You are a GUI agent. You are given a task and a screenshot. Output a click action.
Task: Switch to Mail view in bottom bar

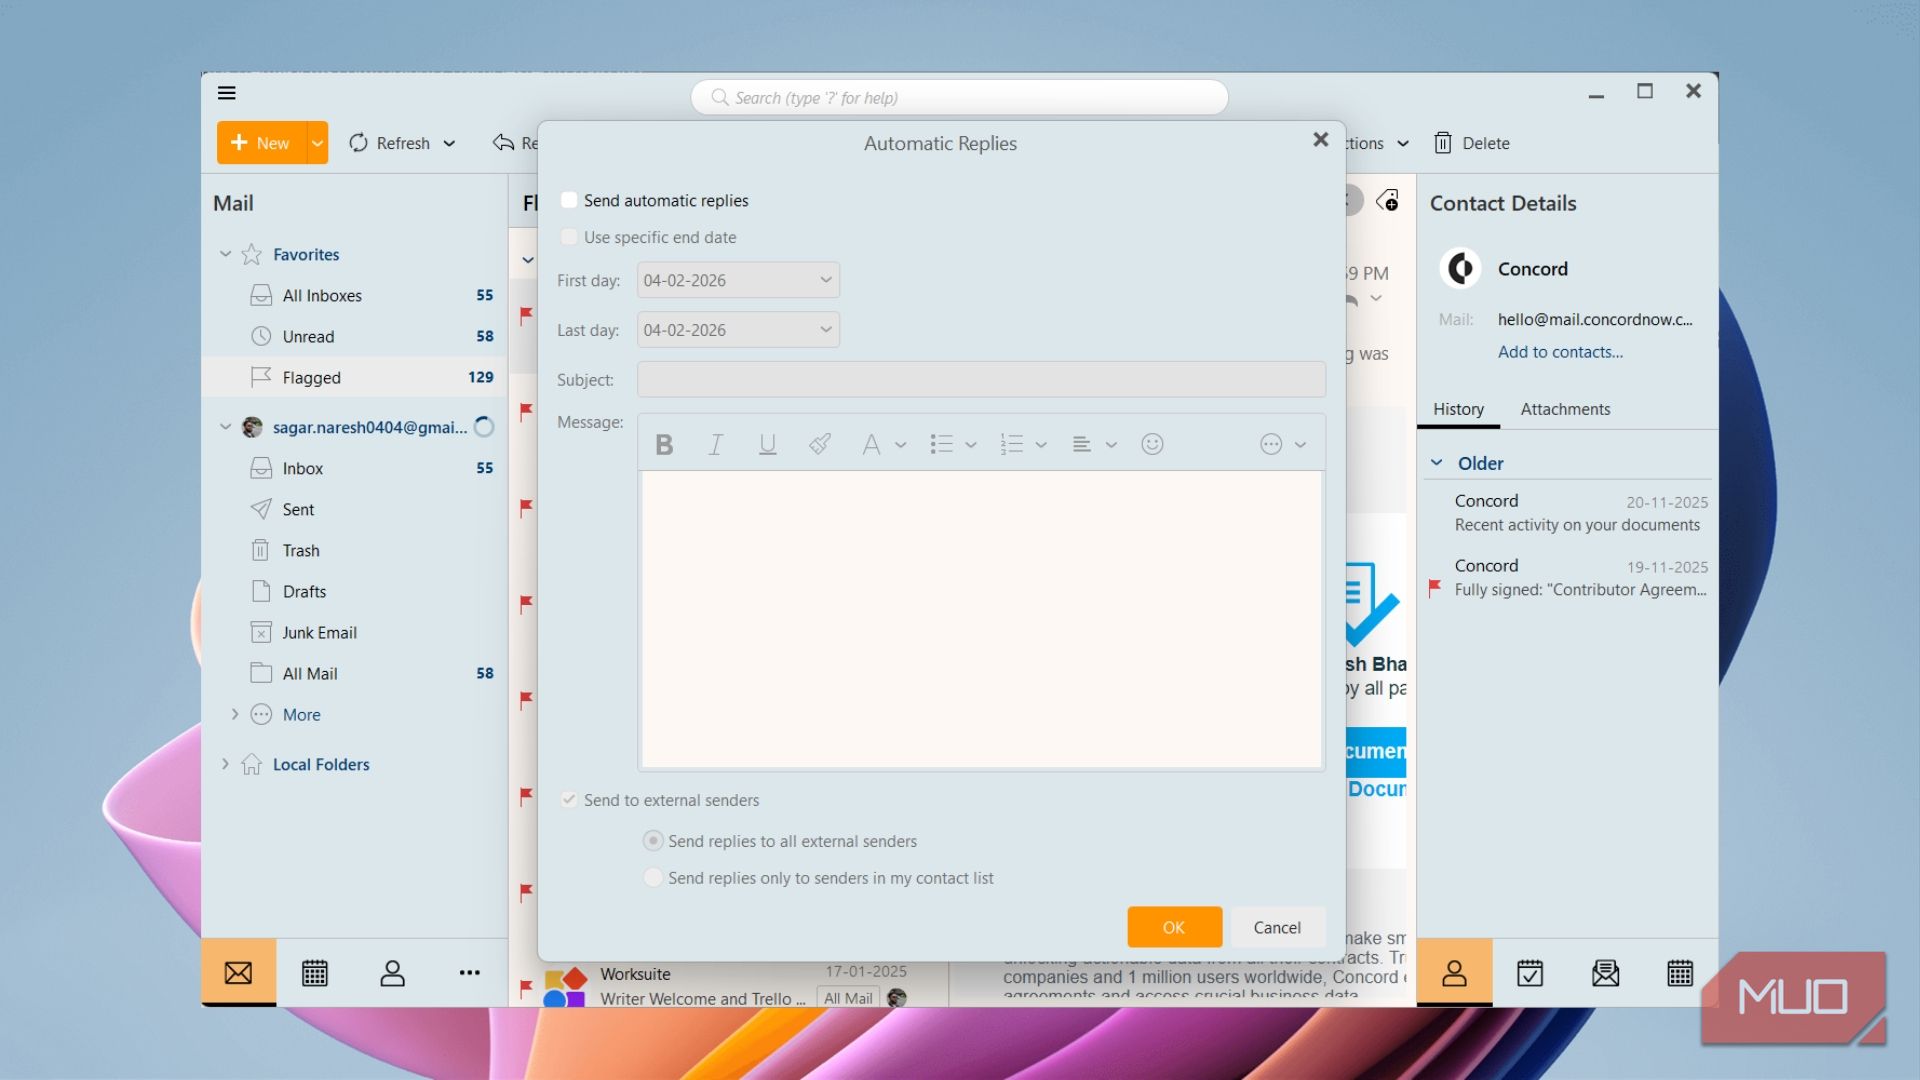238,972
